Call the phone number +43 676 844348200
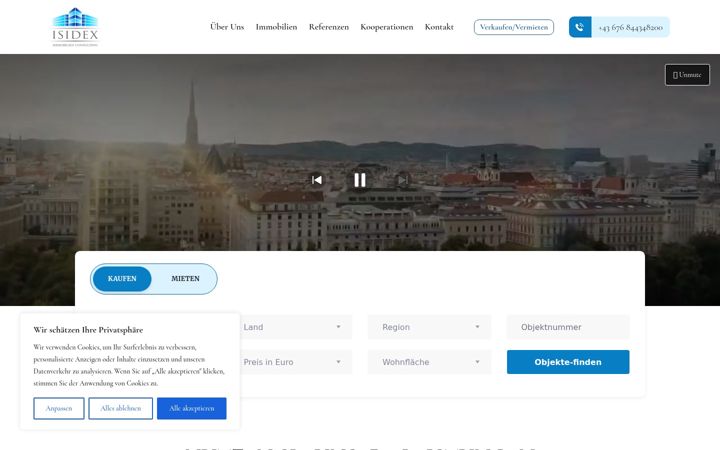This screenshot has height=450, width=720. [x=630, y=27]
